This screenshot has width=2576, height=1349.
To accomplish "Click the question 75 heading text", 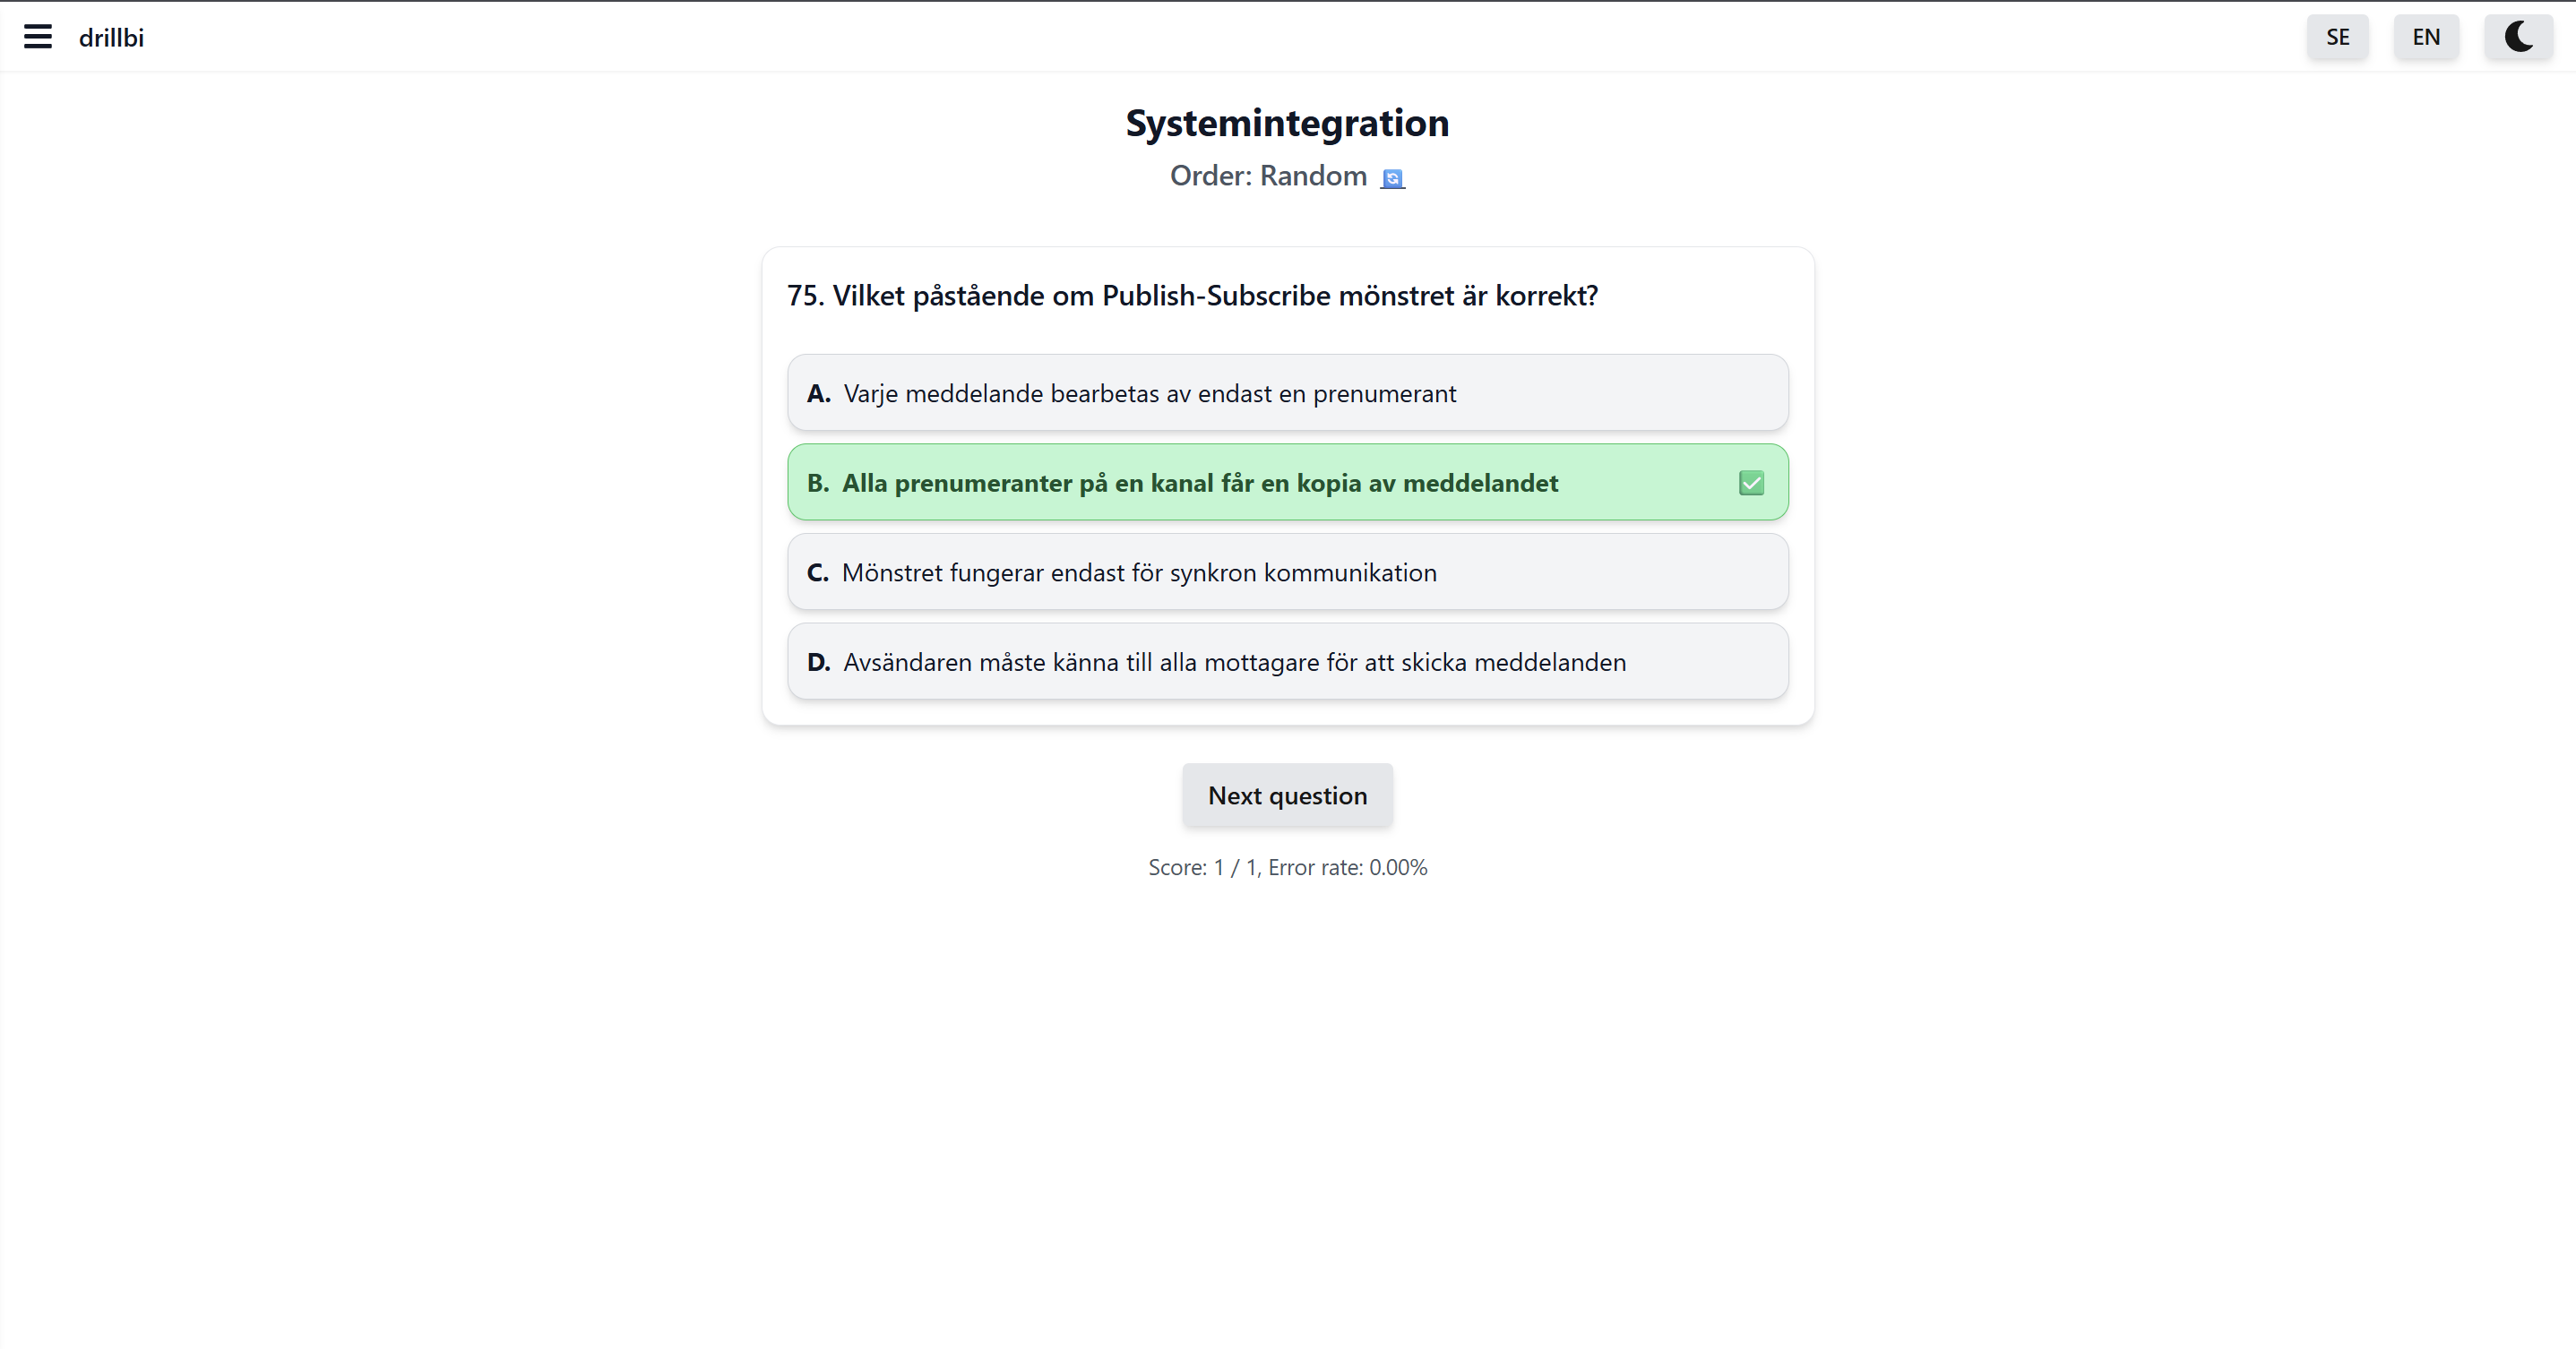I will pyautogui.click(x=1192, y=296).
